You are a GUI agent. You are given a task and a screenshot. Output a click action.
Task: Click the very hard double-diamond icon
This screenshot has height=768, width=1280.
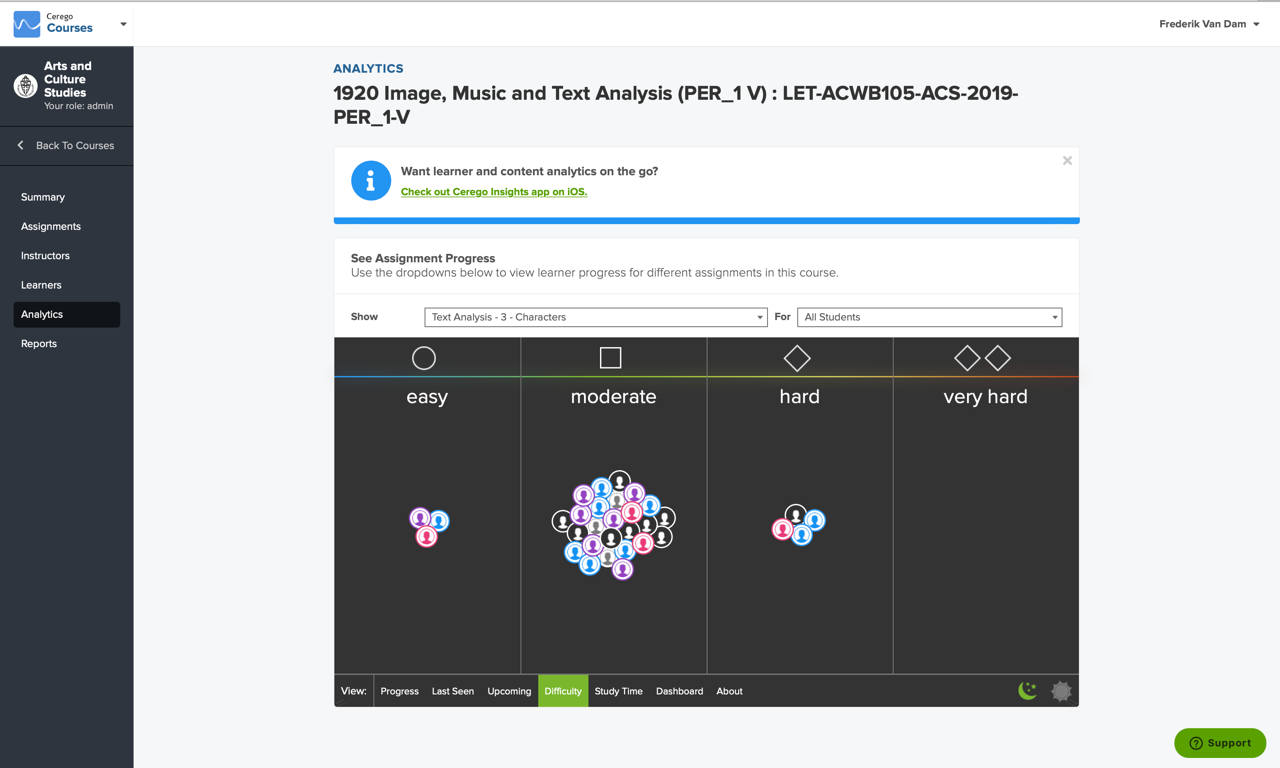click(982, 358)
